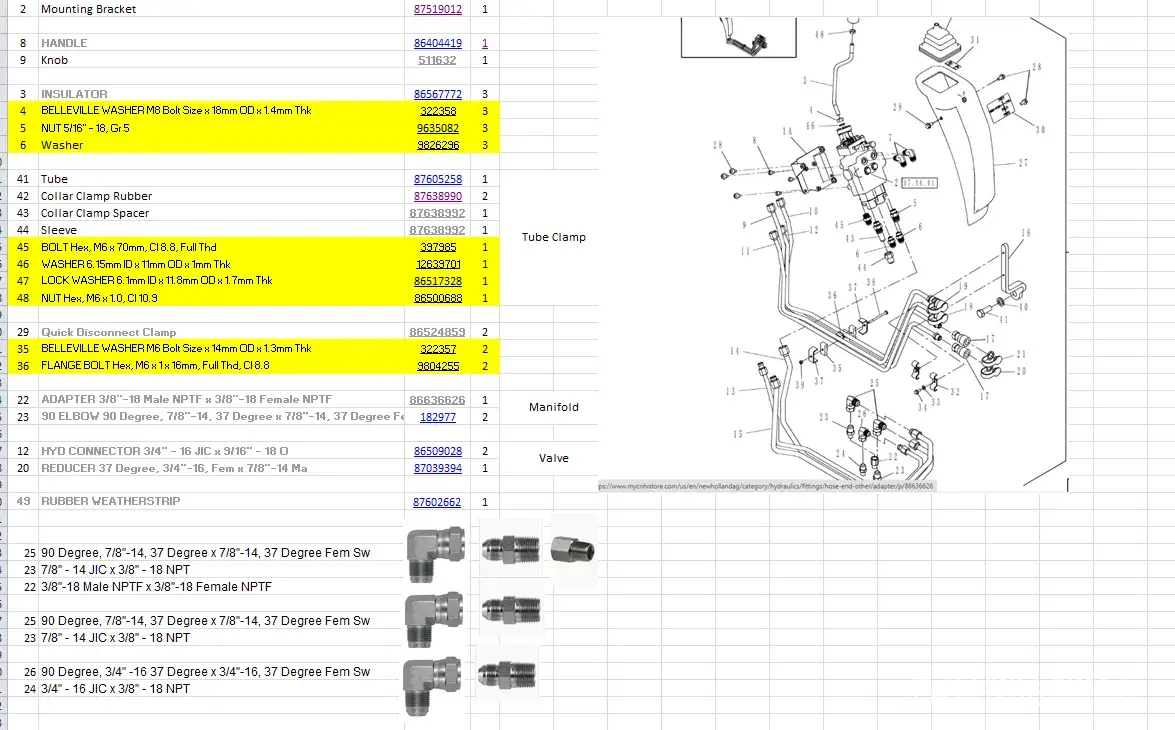The width and height of the screenshot is (1175, 730).
Task: Click the HANDLE part link 86404419
Action: point(438,43)
